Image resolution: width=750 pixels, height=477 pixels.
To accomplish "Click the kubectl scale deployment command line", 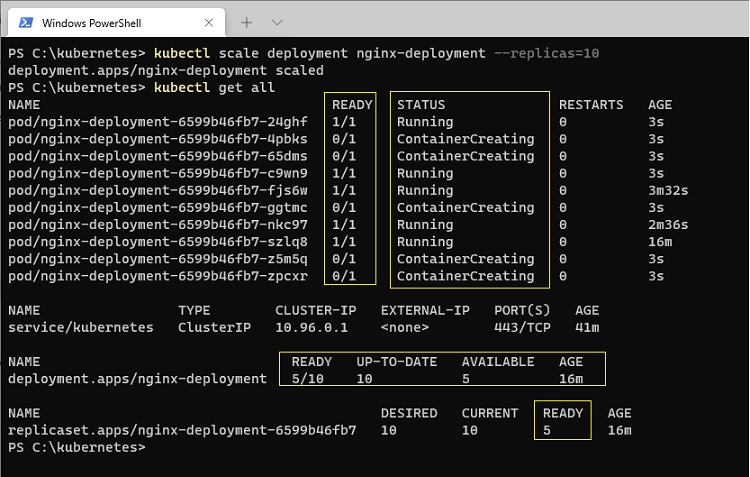I will point(304,53).
